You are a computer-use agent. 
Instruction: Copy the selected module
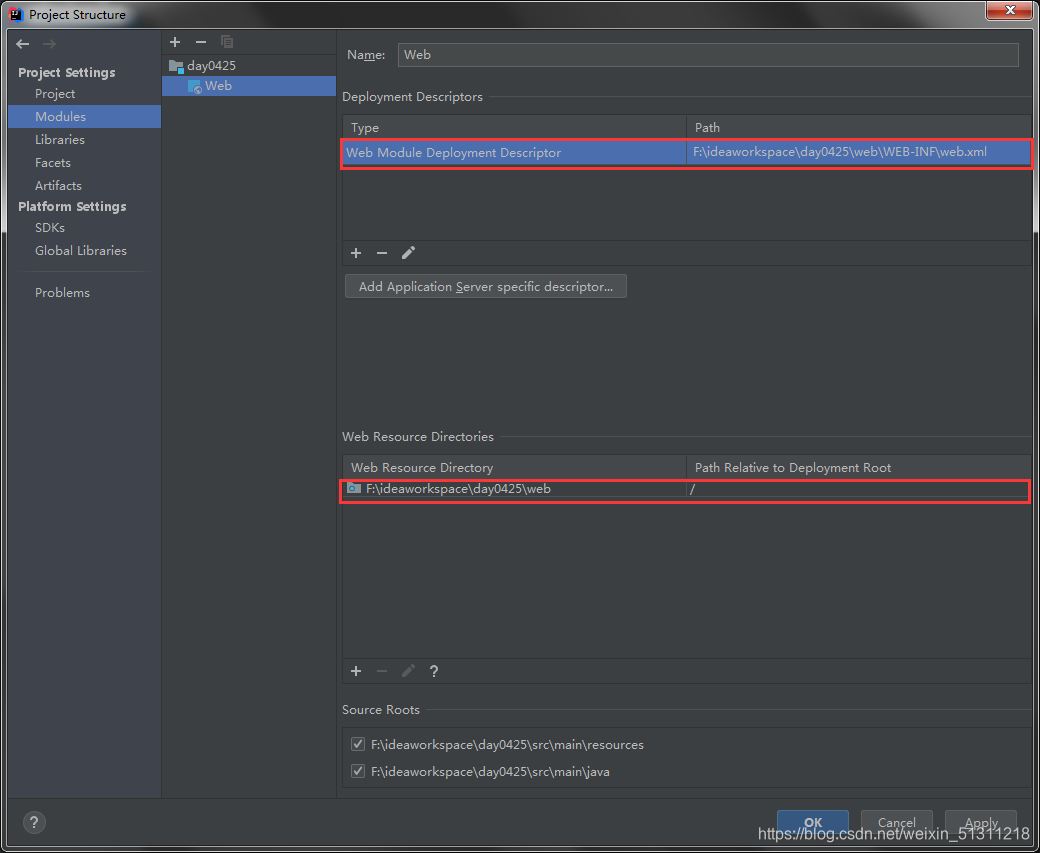[227, 42]
